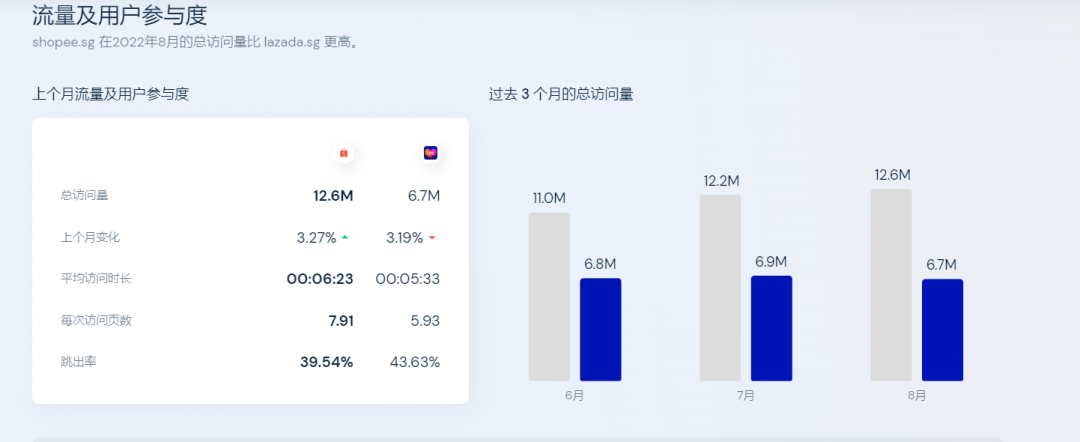
Task: Click the section title 上个月流量及用户参与度
Action: point(111,94)
